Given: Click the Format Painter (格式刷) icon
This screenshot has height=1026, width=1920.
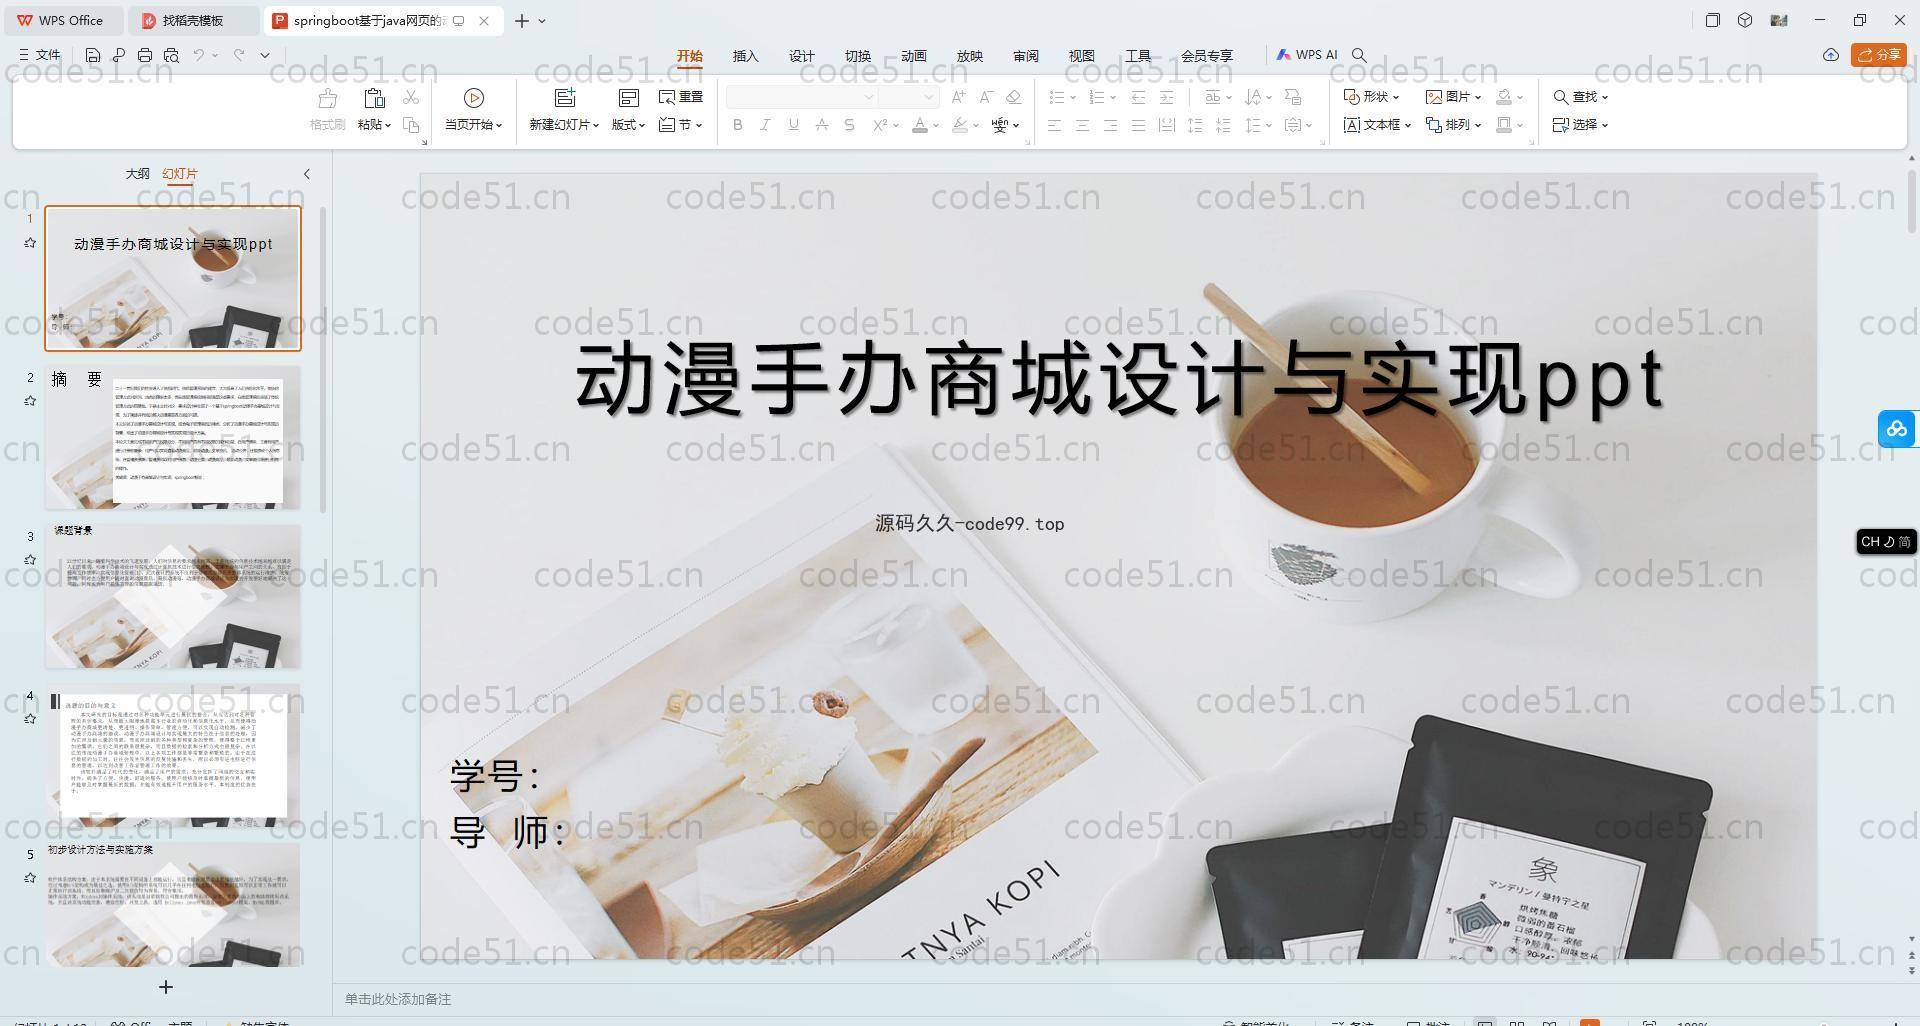Looking at the screenshot, I should point(327,98).
